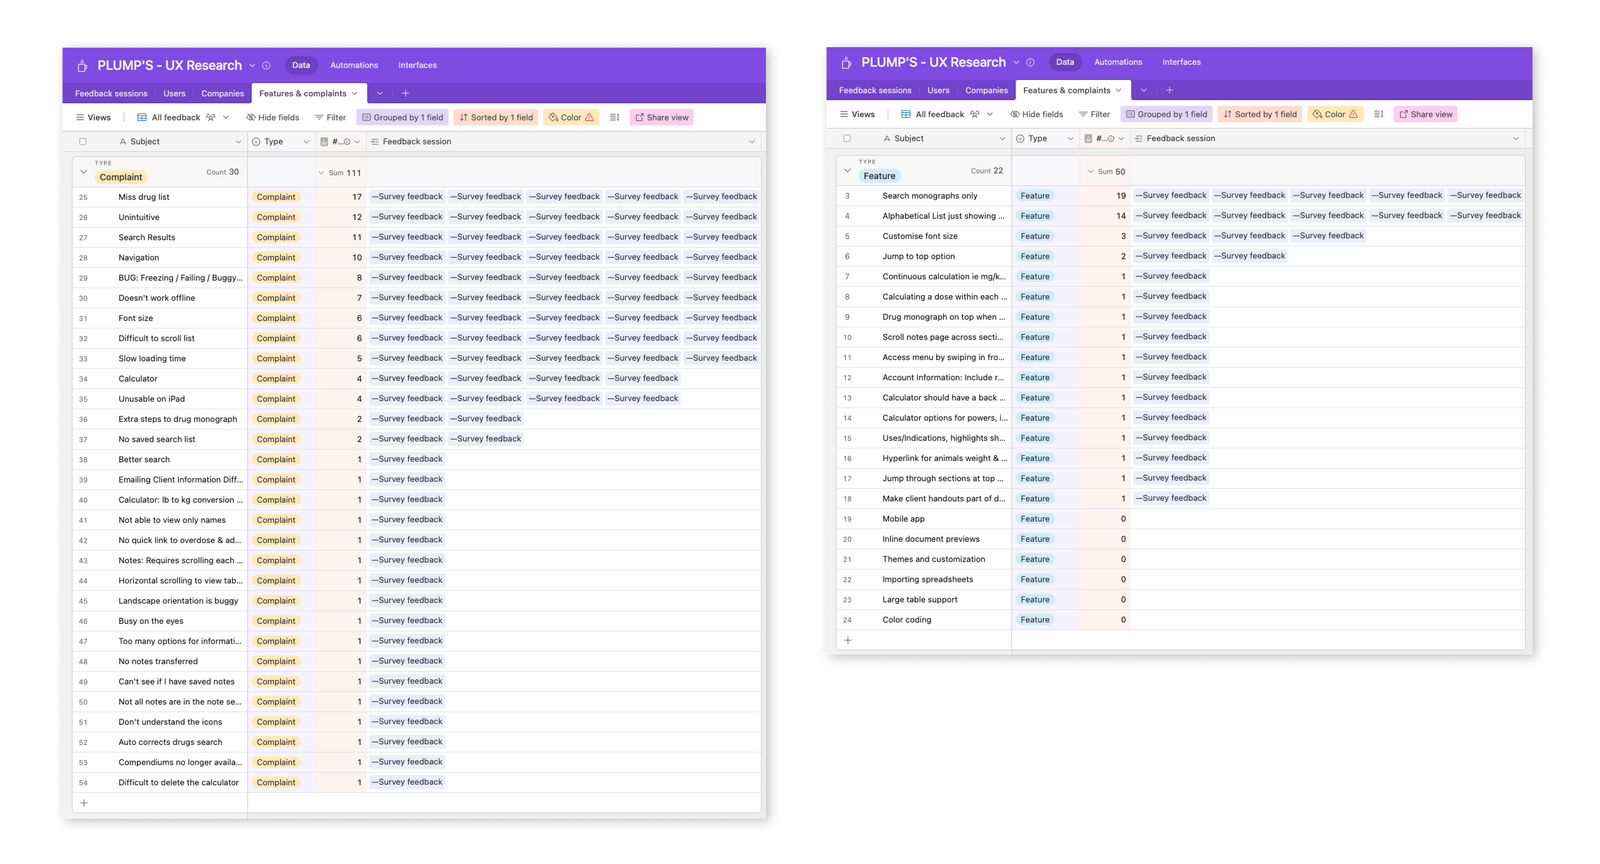
Task: Collapse the Complaint group in left window
Action: pyautogui.click(x=83, y=172)
